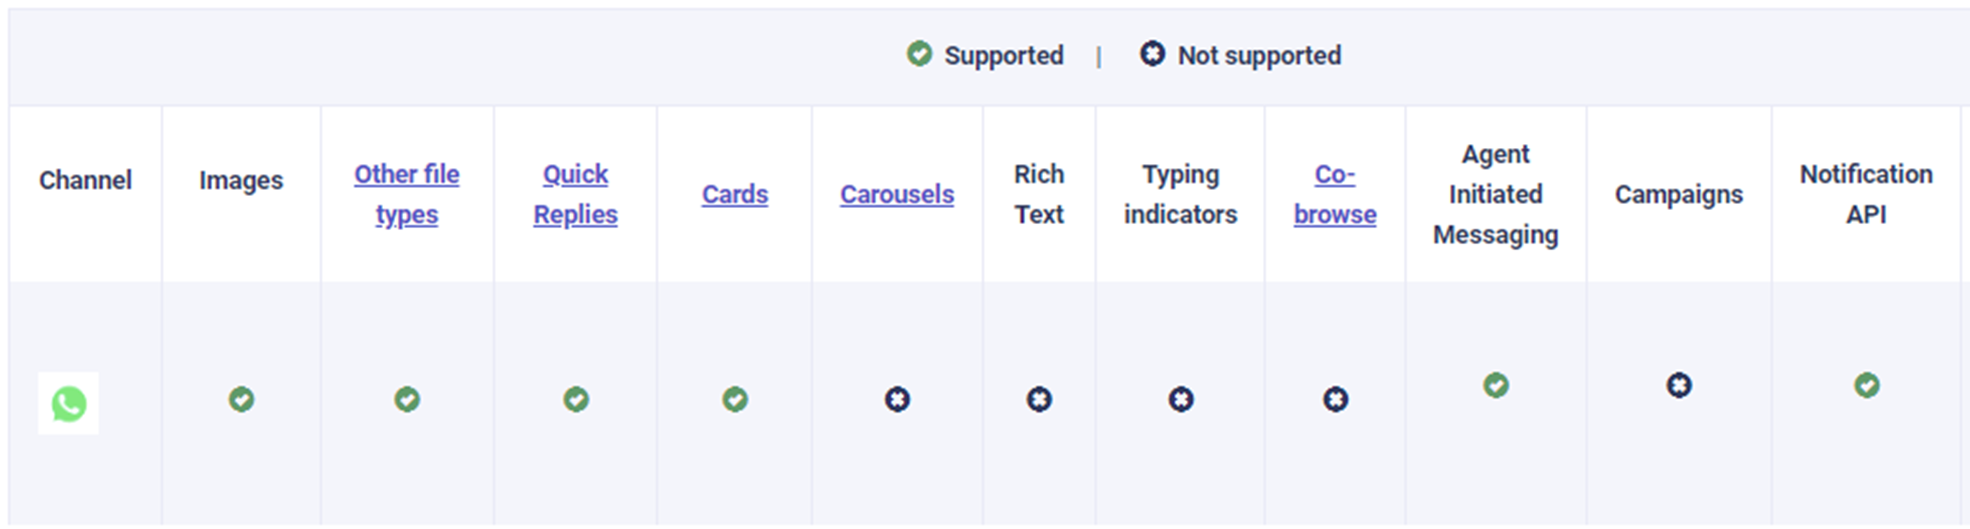Click the not-supported icon under Typing indicators
The image size is (1970, 529).
[1181, 399]
